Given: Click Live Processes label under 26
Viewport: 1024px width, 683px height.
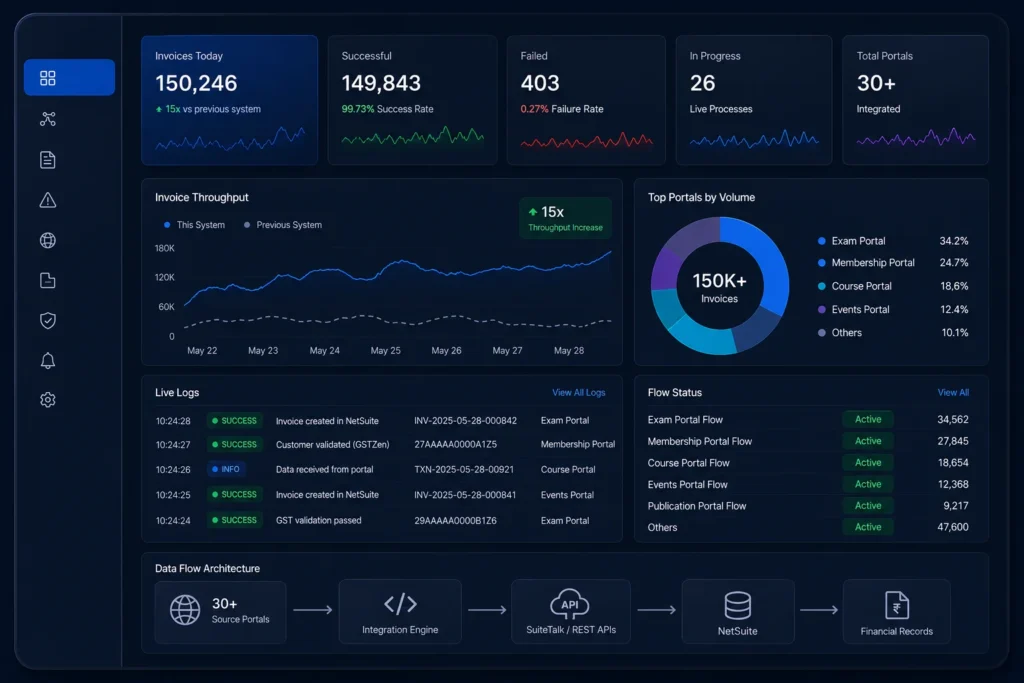Looking at the screenshot, I should [x=721, y=109].
